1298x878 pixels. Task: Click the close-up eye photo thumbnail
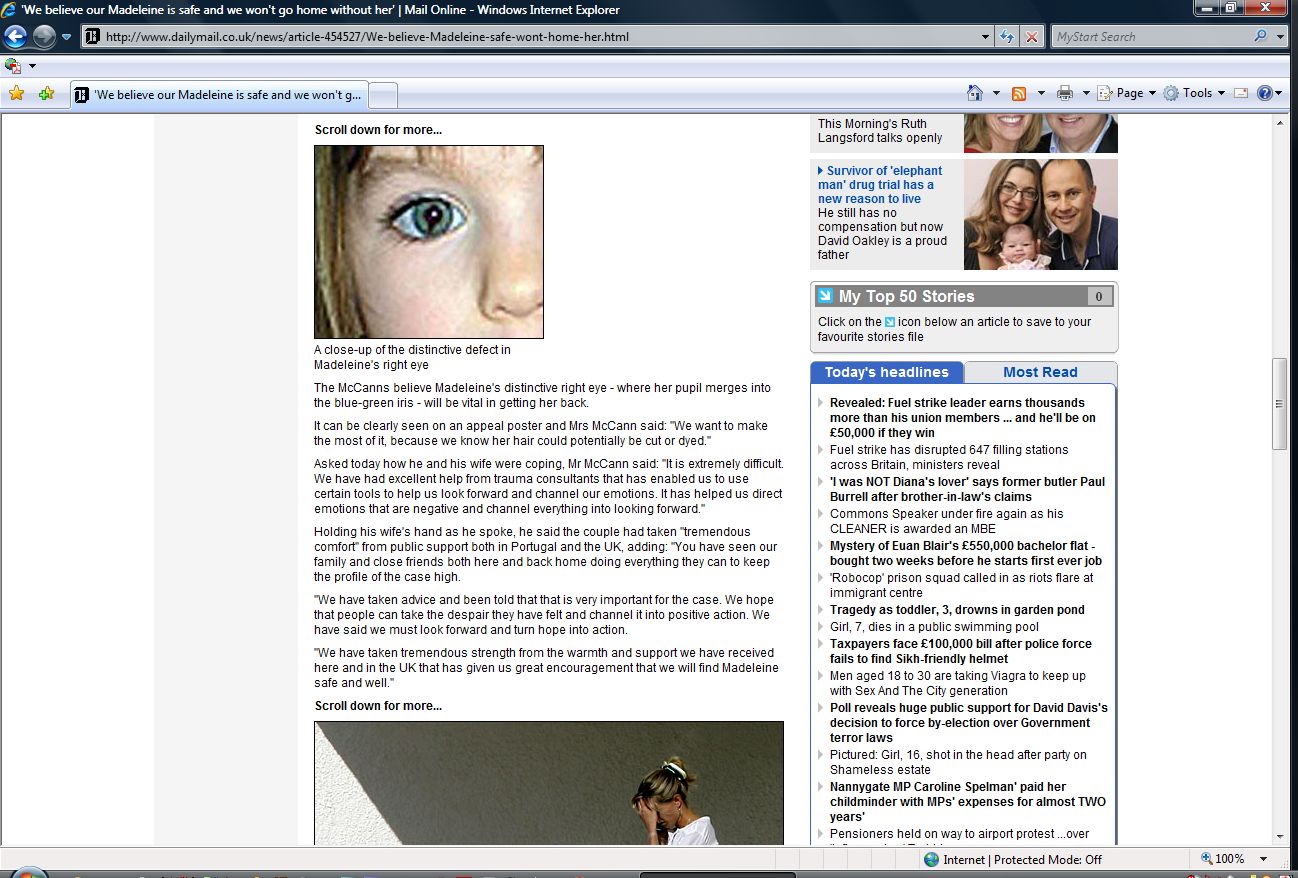429,242
